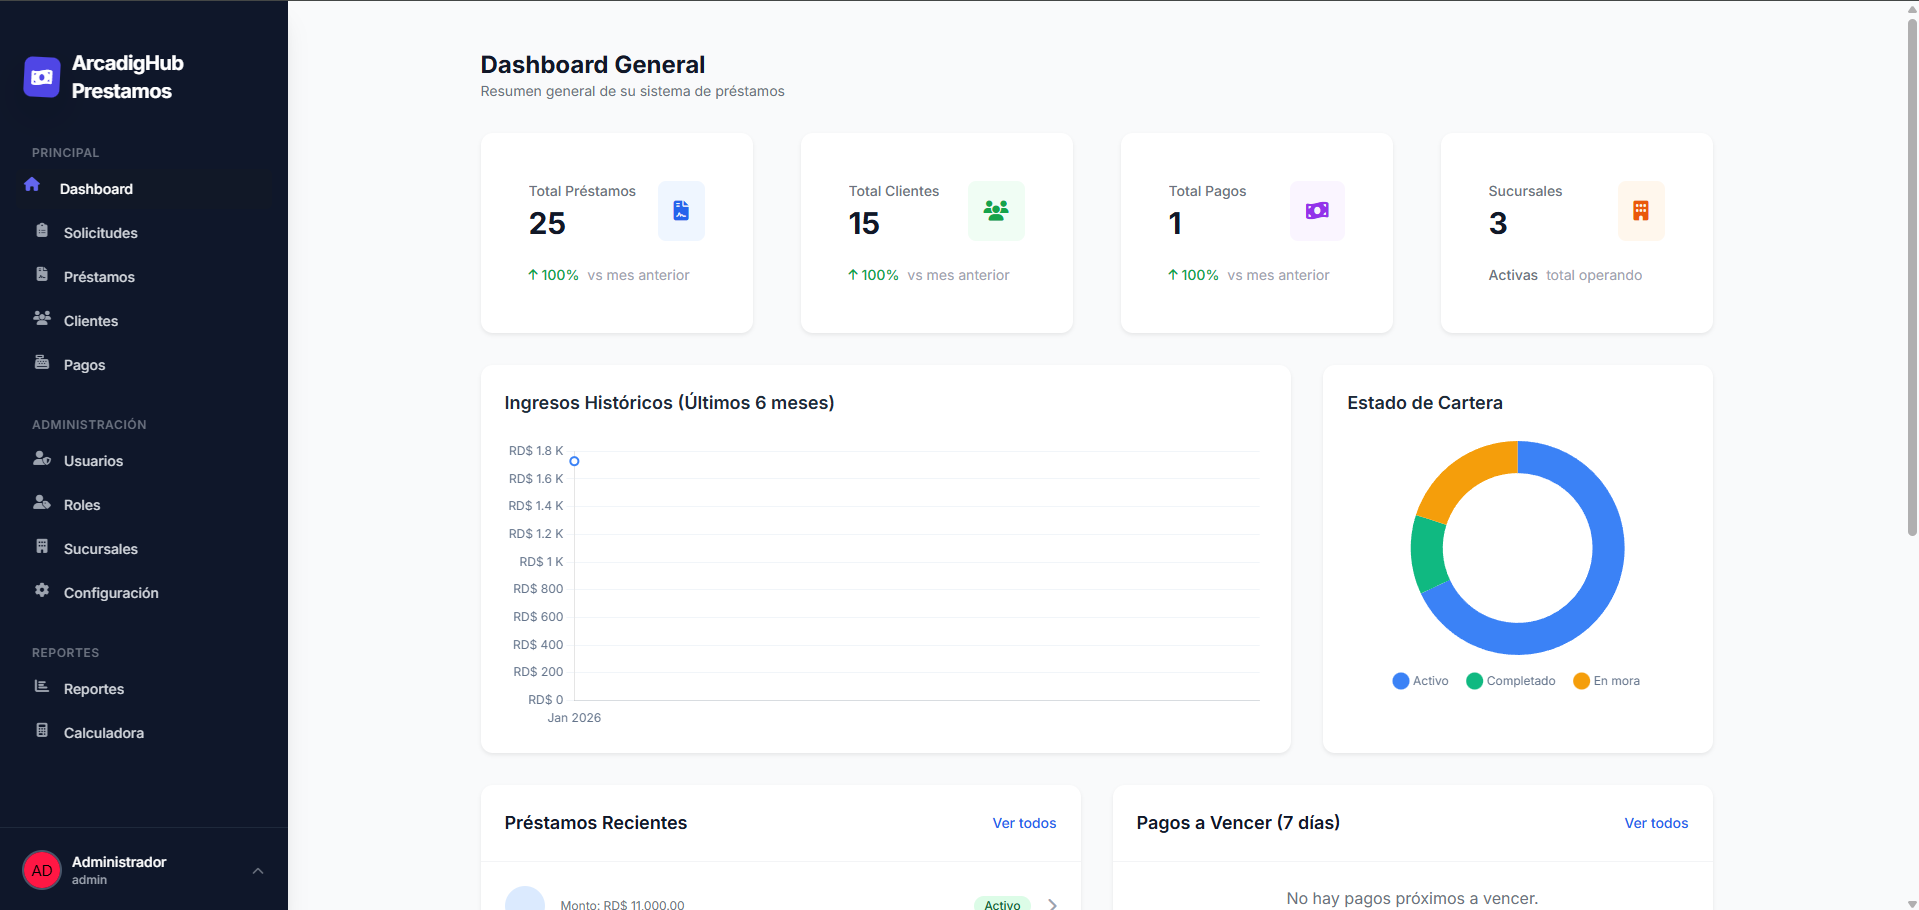The image size is (1919, 910).
Task: Click the Clientes people icon in the sidebar
Action: (x=41, y=317)
